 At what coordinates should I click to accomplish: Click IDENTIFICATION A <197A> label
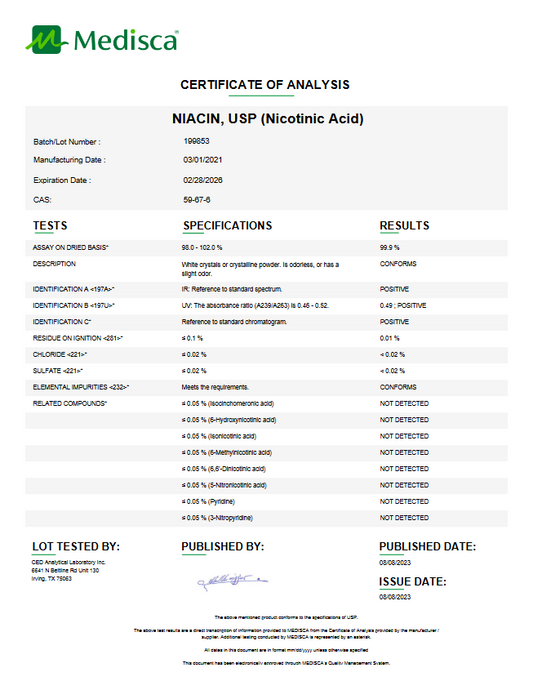(74, 289)
